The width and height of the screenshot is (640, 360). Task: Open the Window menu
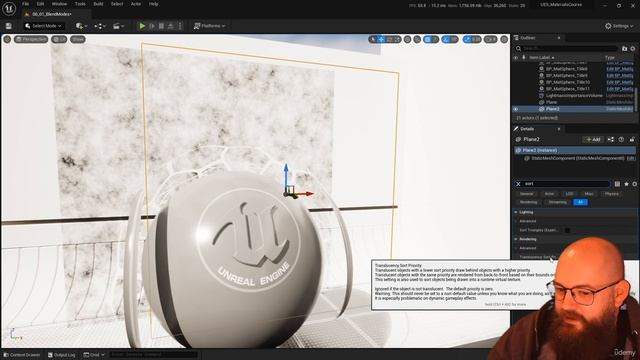point(59,4)
